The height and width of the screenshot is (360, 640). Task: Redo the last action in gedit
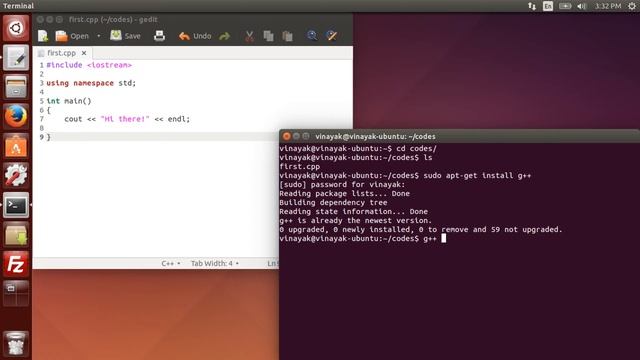(x=224, y=36)
